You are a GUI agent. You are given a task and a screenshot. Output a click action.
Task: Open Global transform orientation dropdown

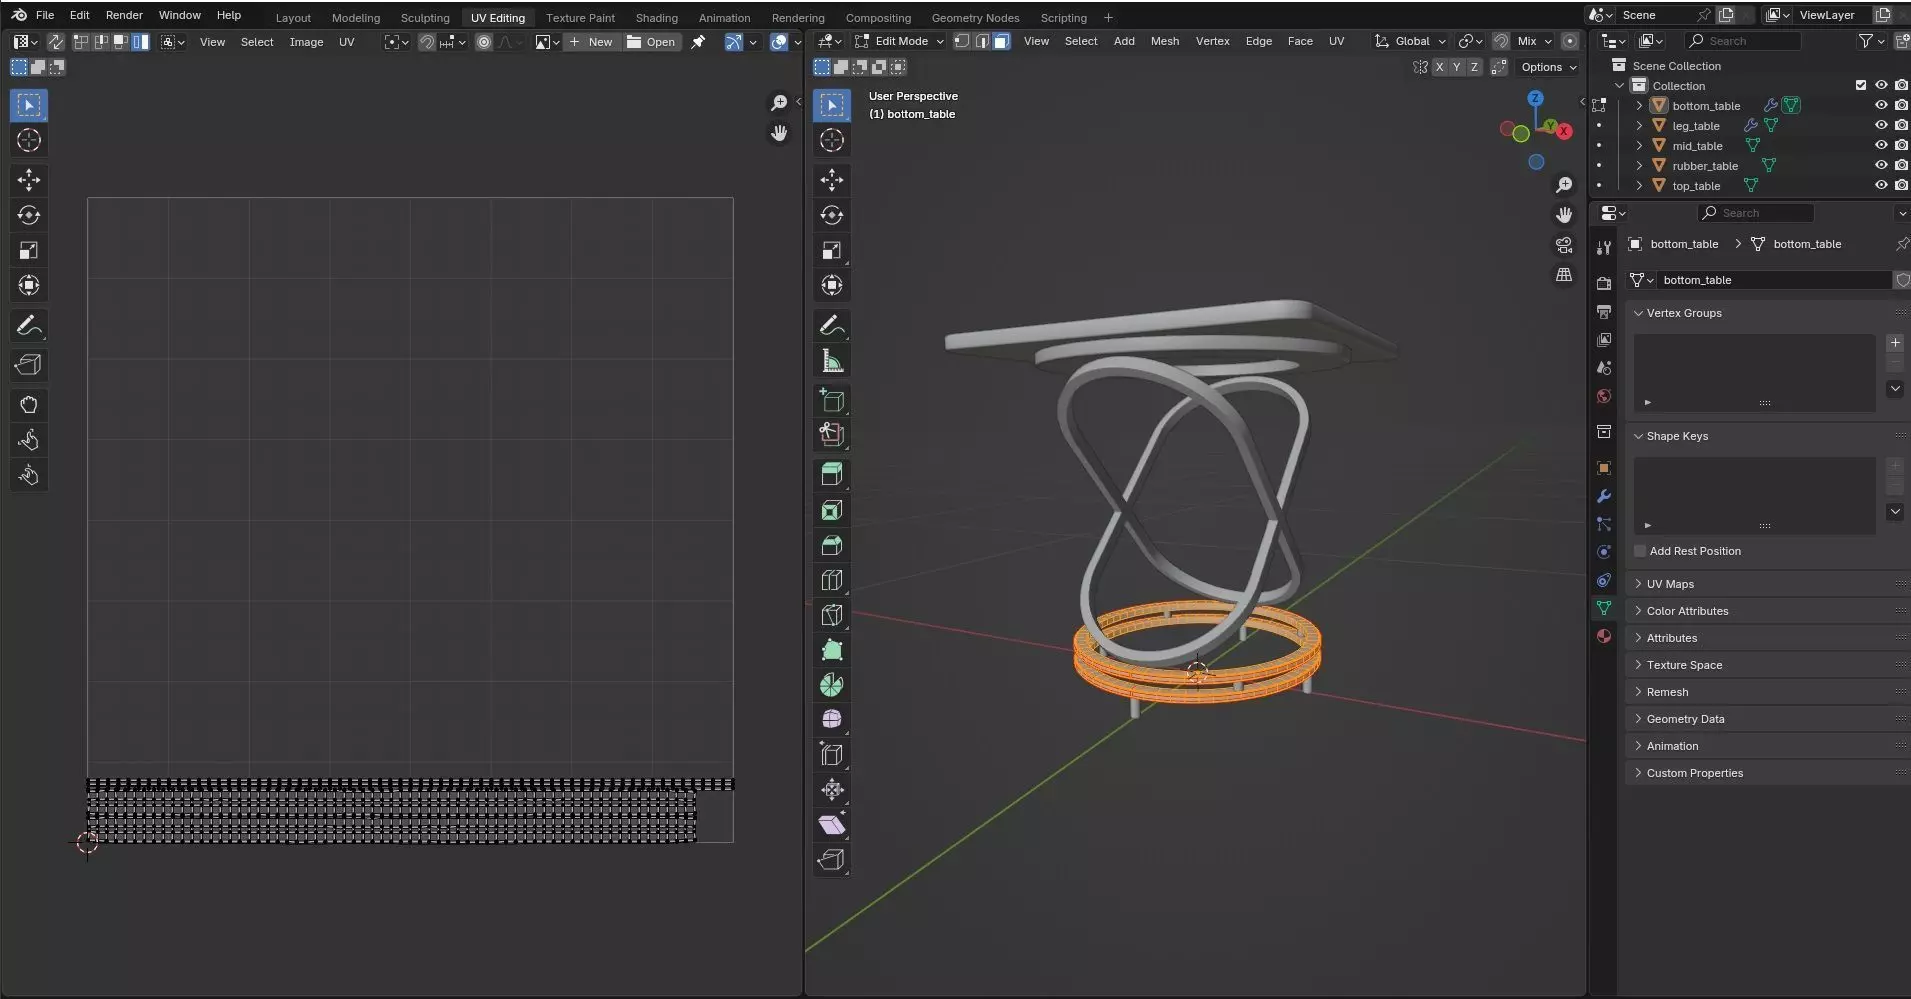click(1411, 41)
